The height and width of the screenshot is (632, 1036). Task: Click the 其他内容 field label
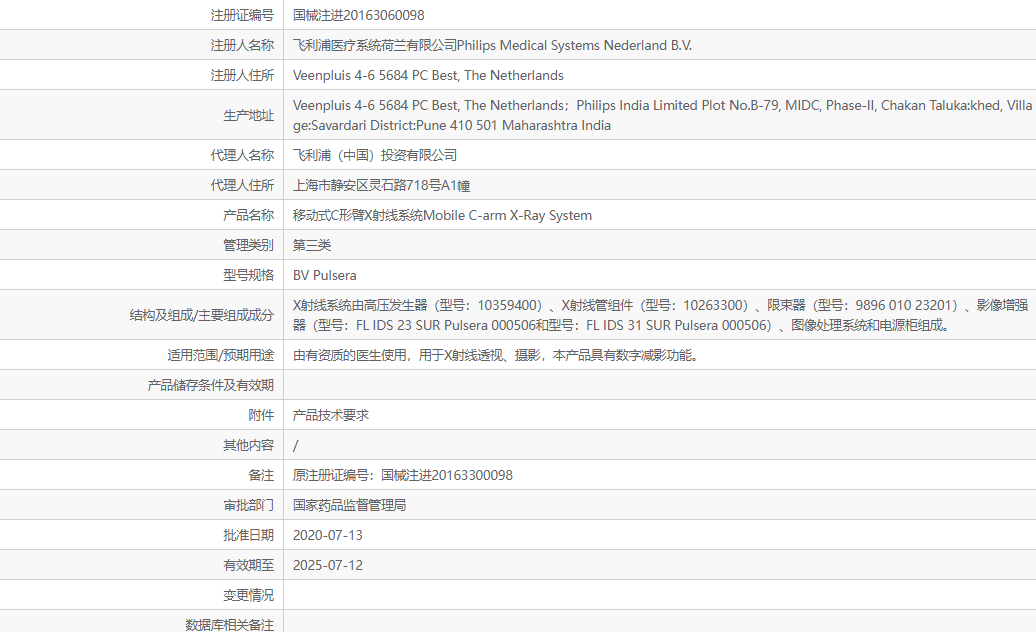[248, 445]
